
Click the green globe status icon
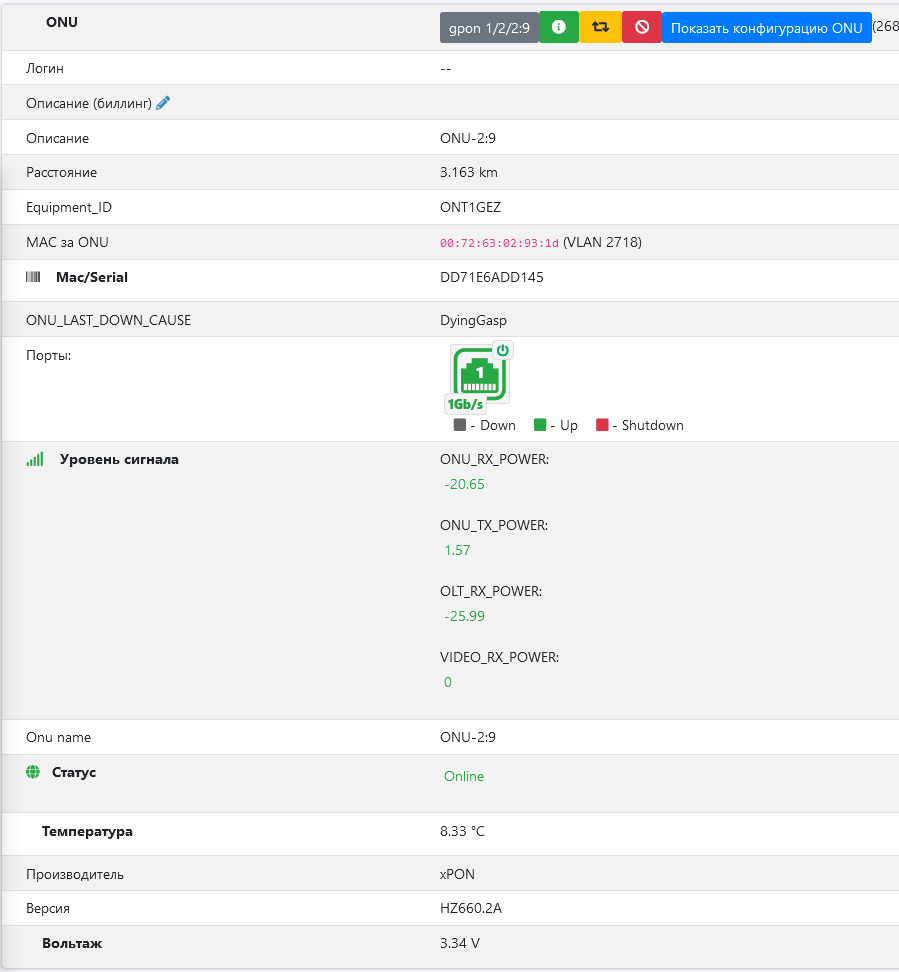[33, 772]
